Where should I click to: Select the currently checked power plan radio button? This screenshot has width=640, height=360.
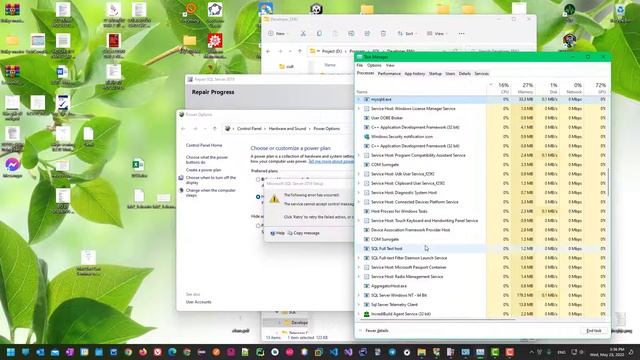click(x=258, y=197)
